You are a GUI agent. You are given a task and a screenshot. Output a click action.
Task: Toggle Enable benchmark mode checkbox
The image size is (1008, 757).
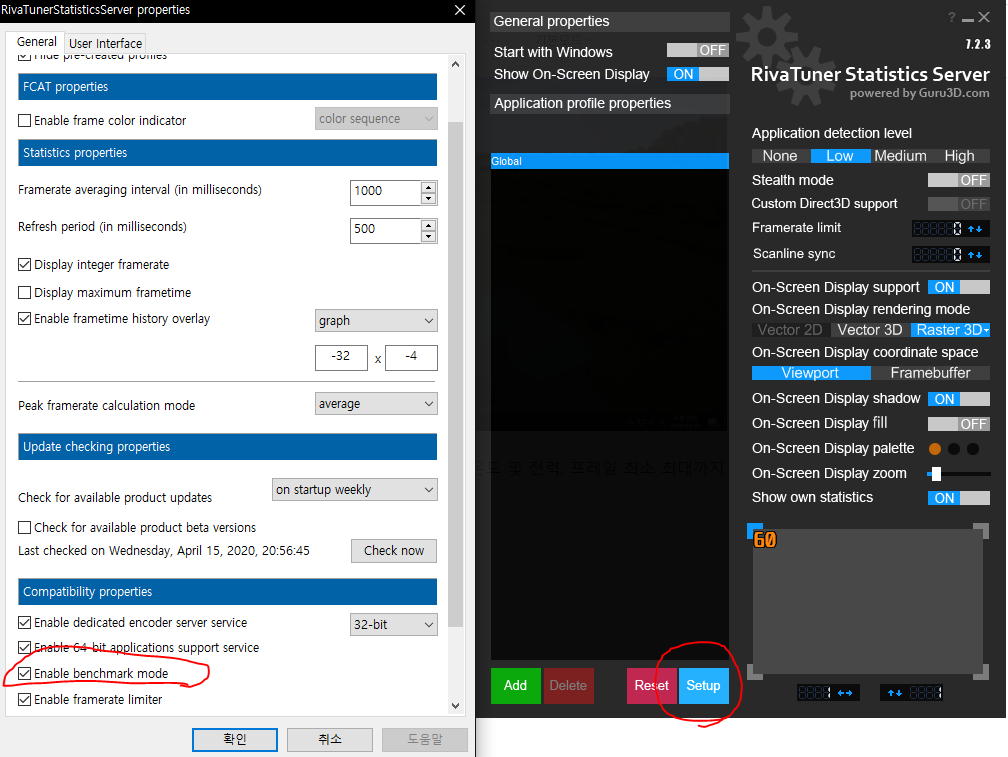24,673
